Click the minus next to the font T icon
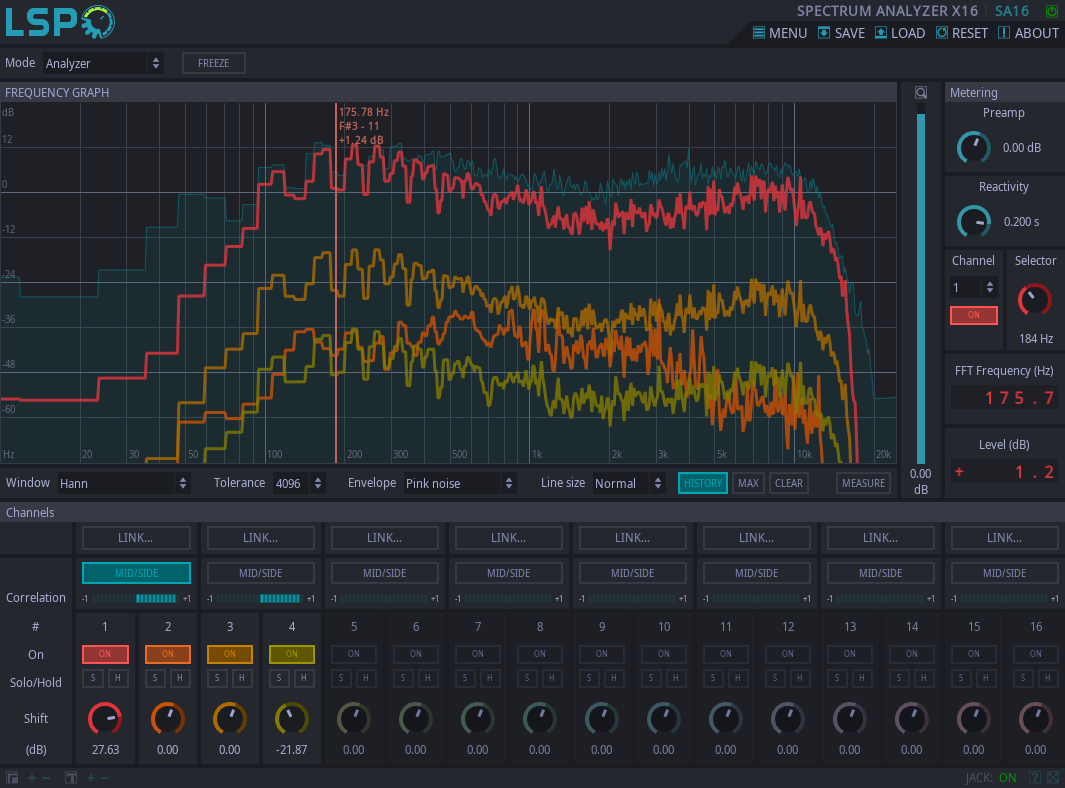Screen dimensions: 1065x788 (x=105, y=778)
